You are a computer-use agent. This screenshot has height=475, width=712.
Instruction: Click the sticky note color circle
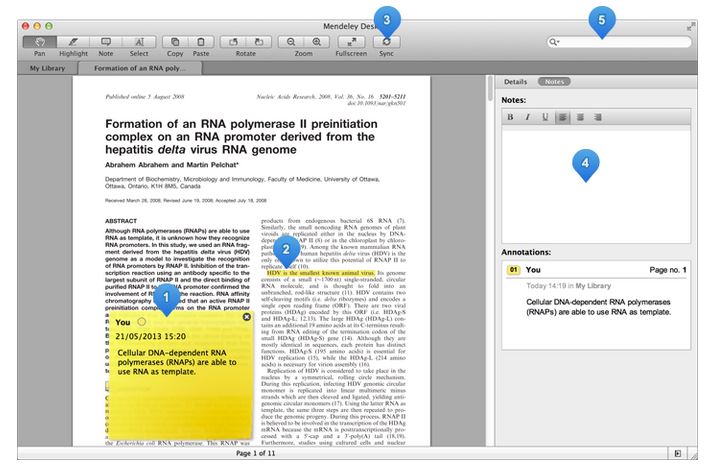click(x=142, y=322)
